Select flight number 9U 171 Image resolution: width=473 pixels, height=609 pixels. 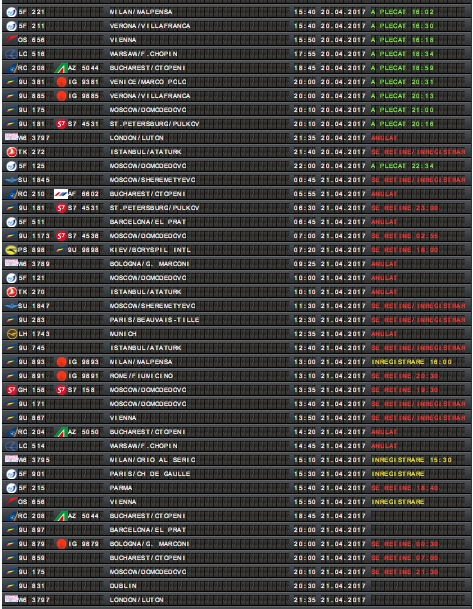[x=31, y=404]
